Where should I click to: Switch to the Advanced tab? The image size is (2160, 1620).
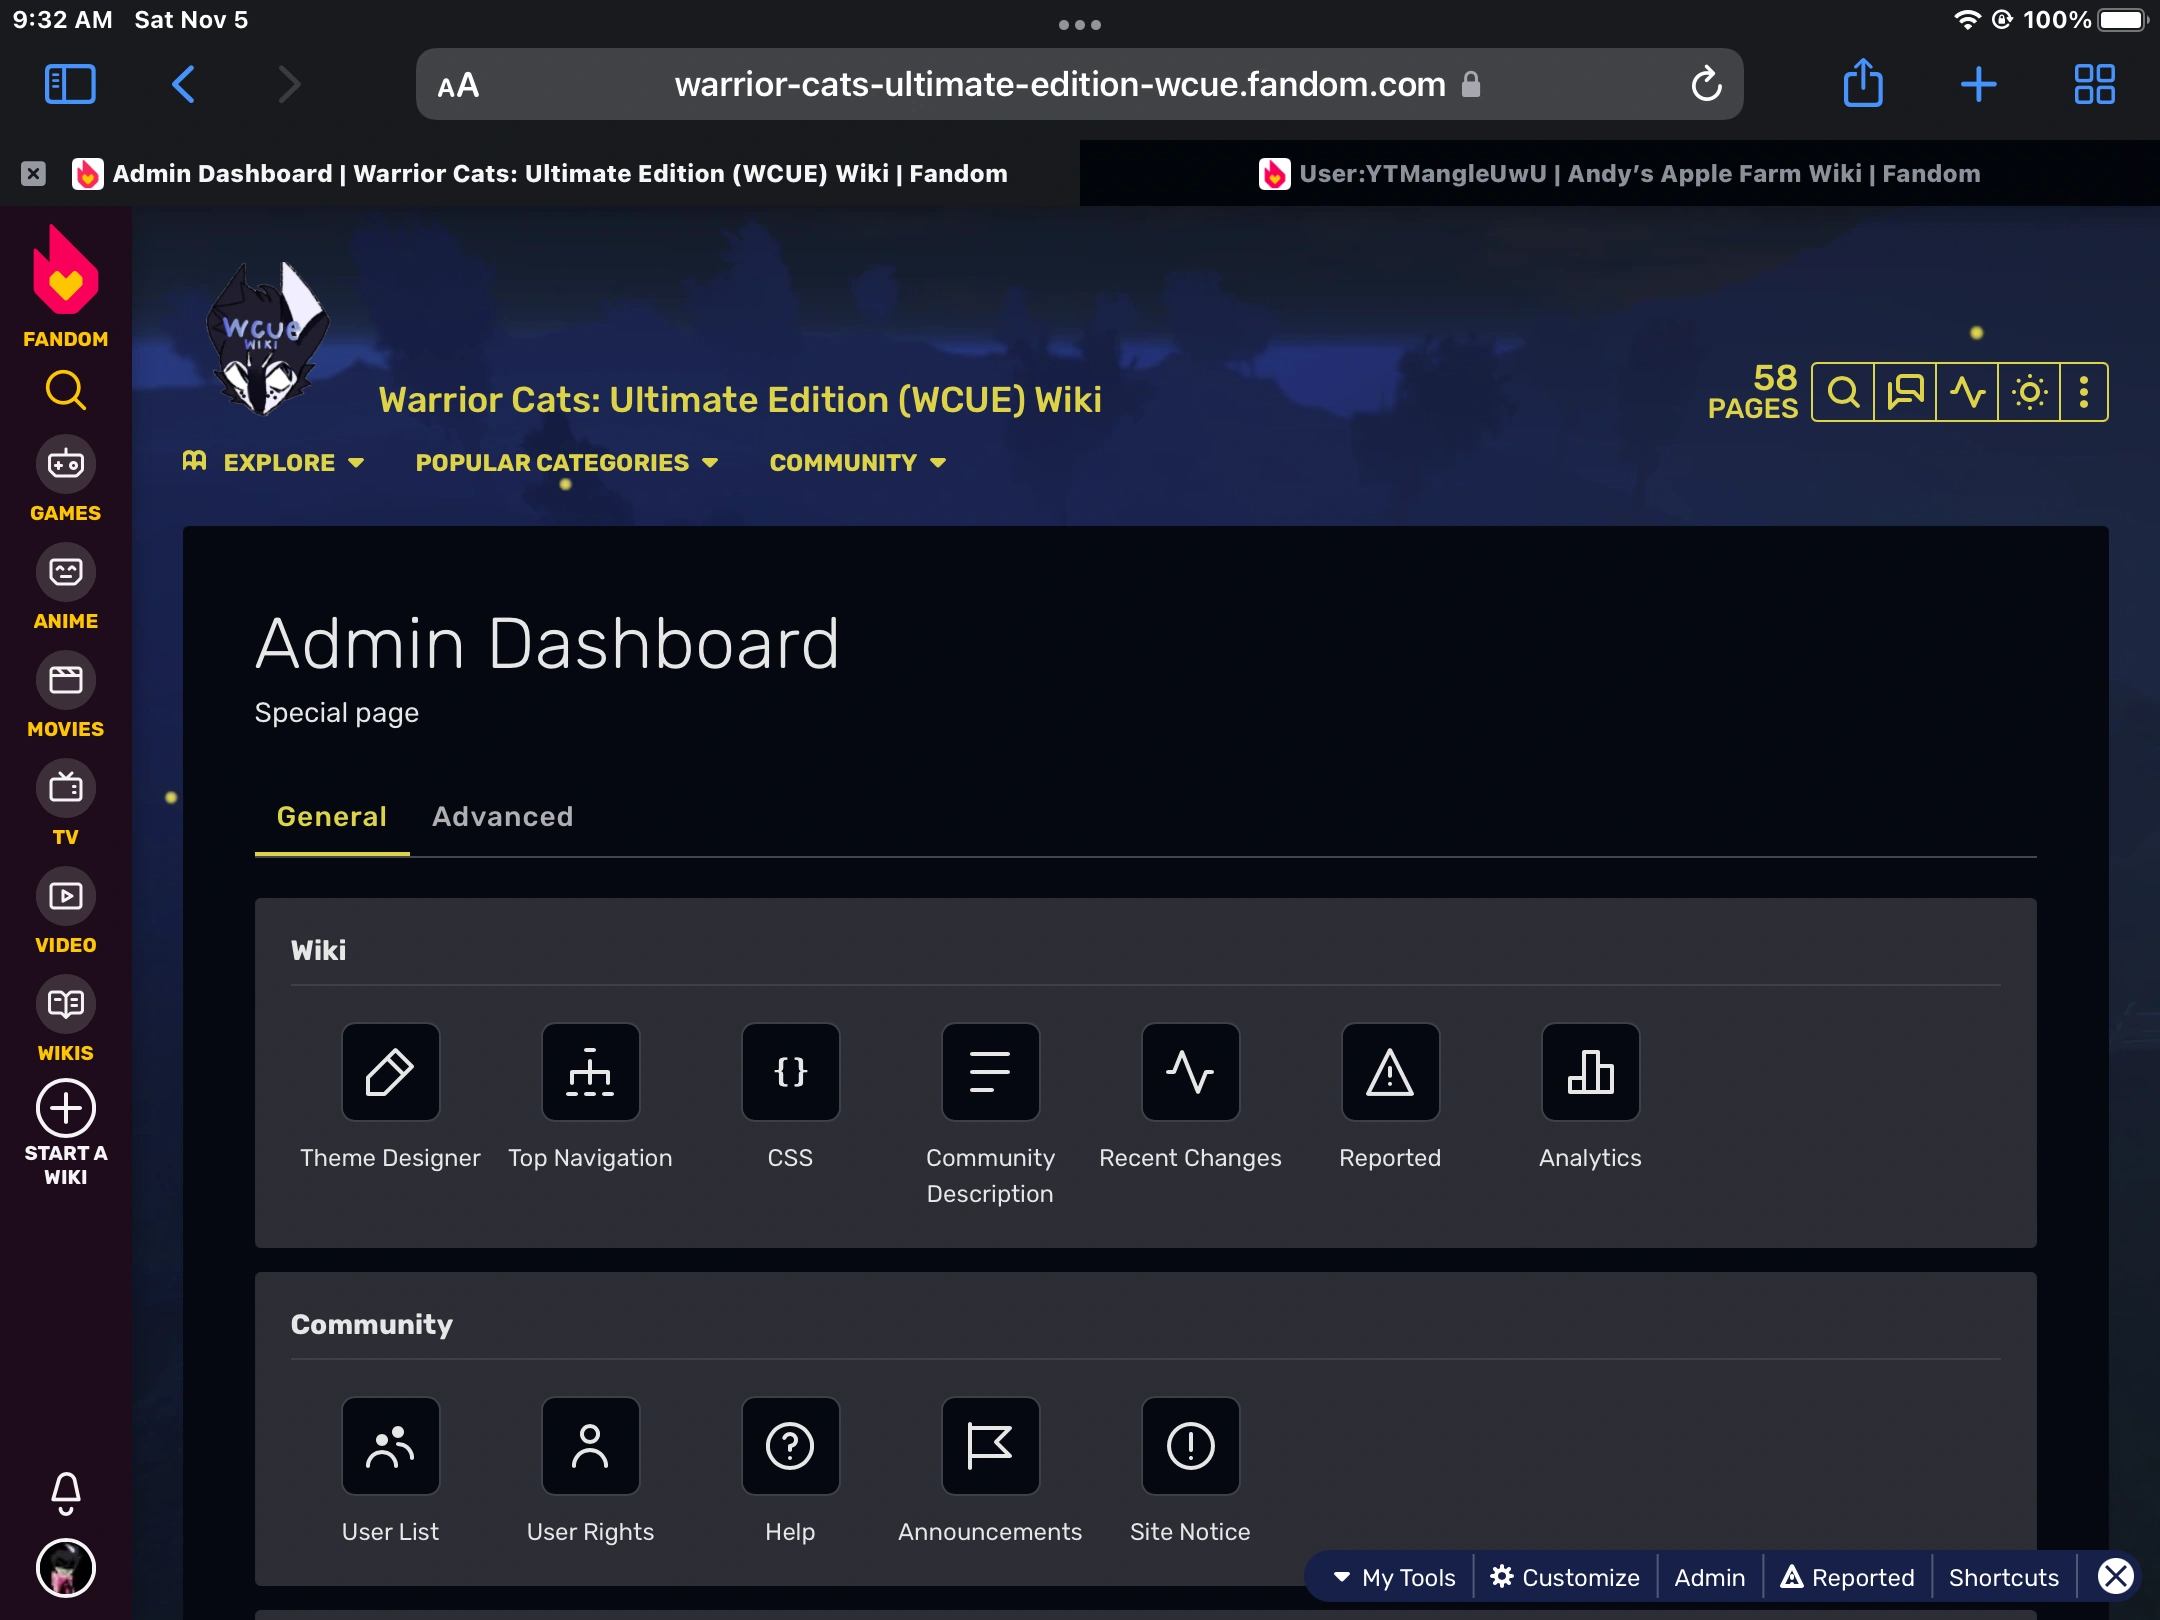pos(502,817)
